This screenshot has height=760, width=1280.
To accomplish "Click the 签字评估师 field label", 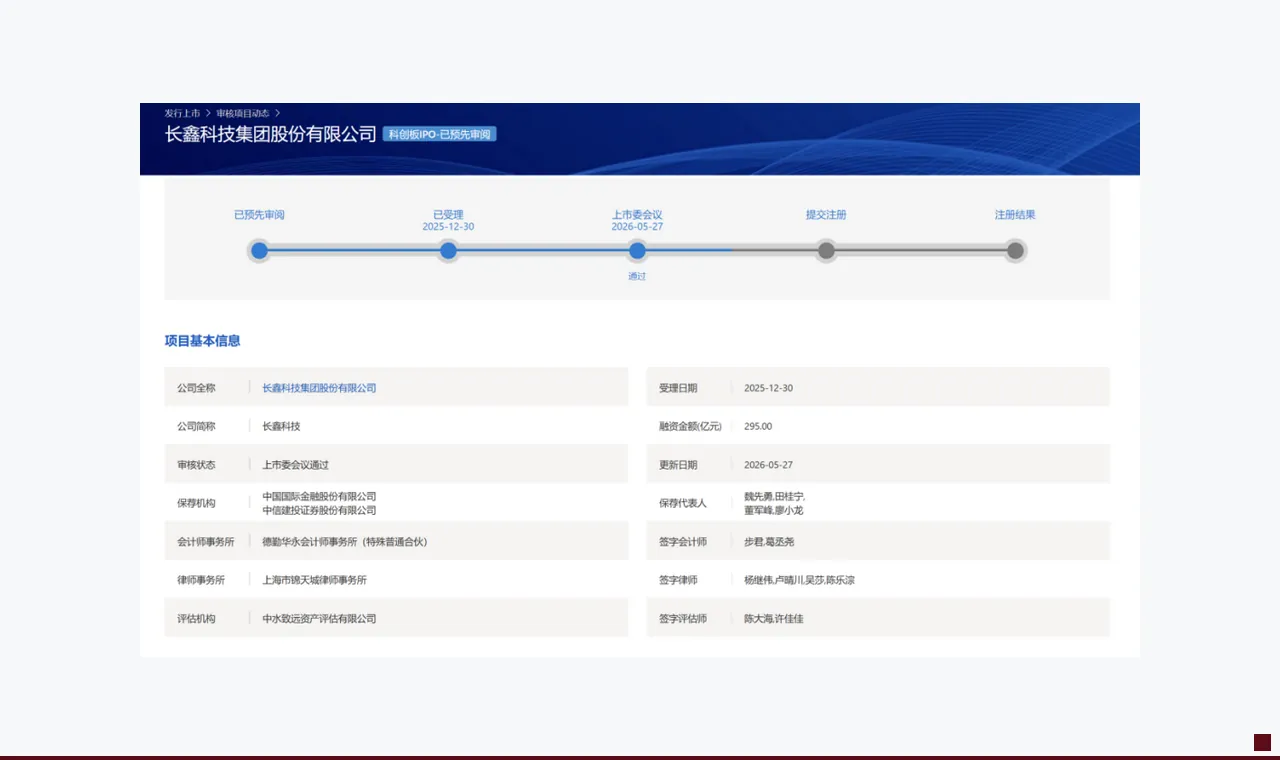I will (683, 619).
